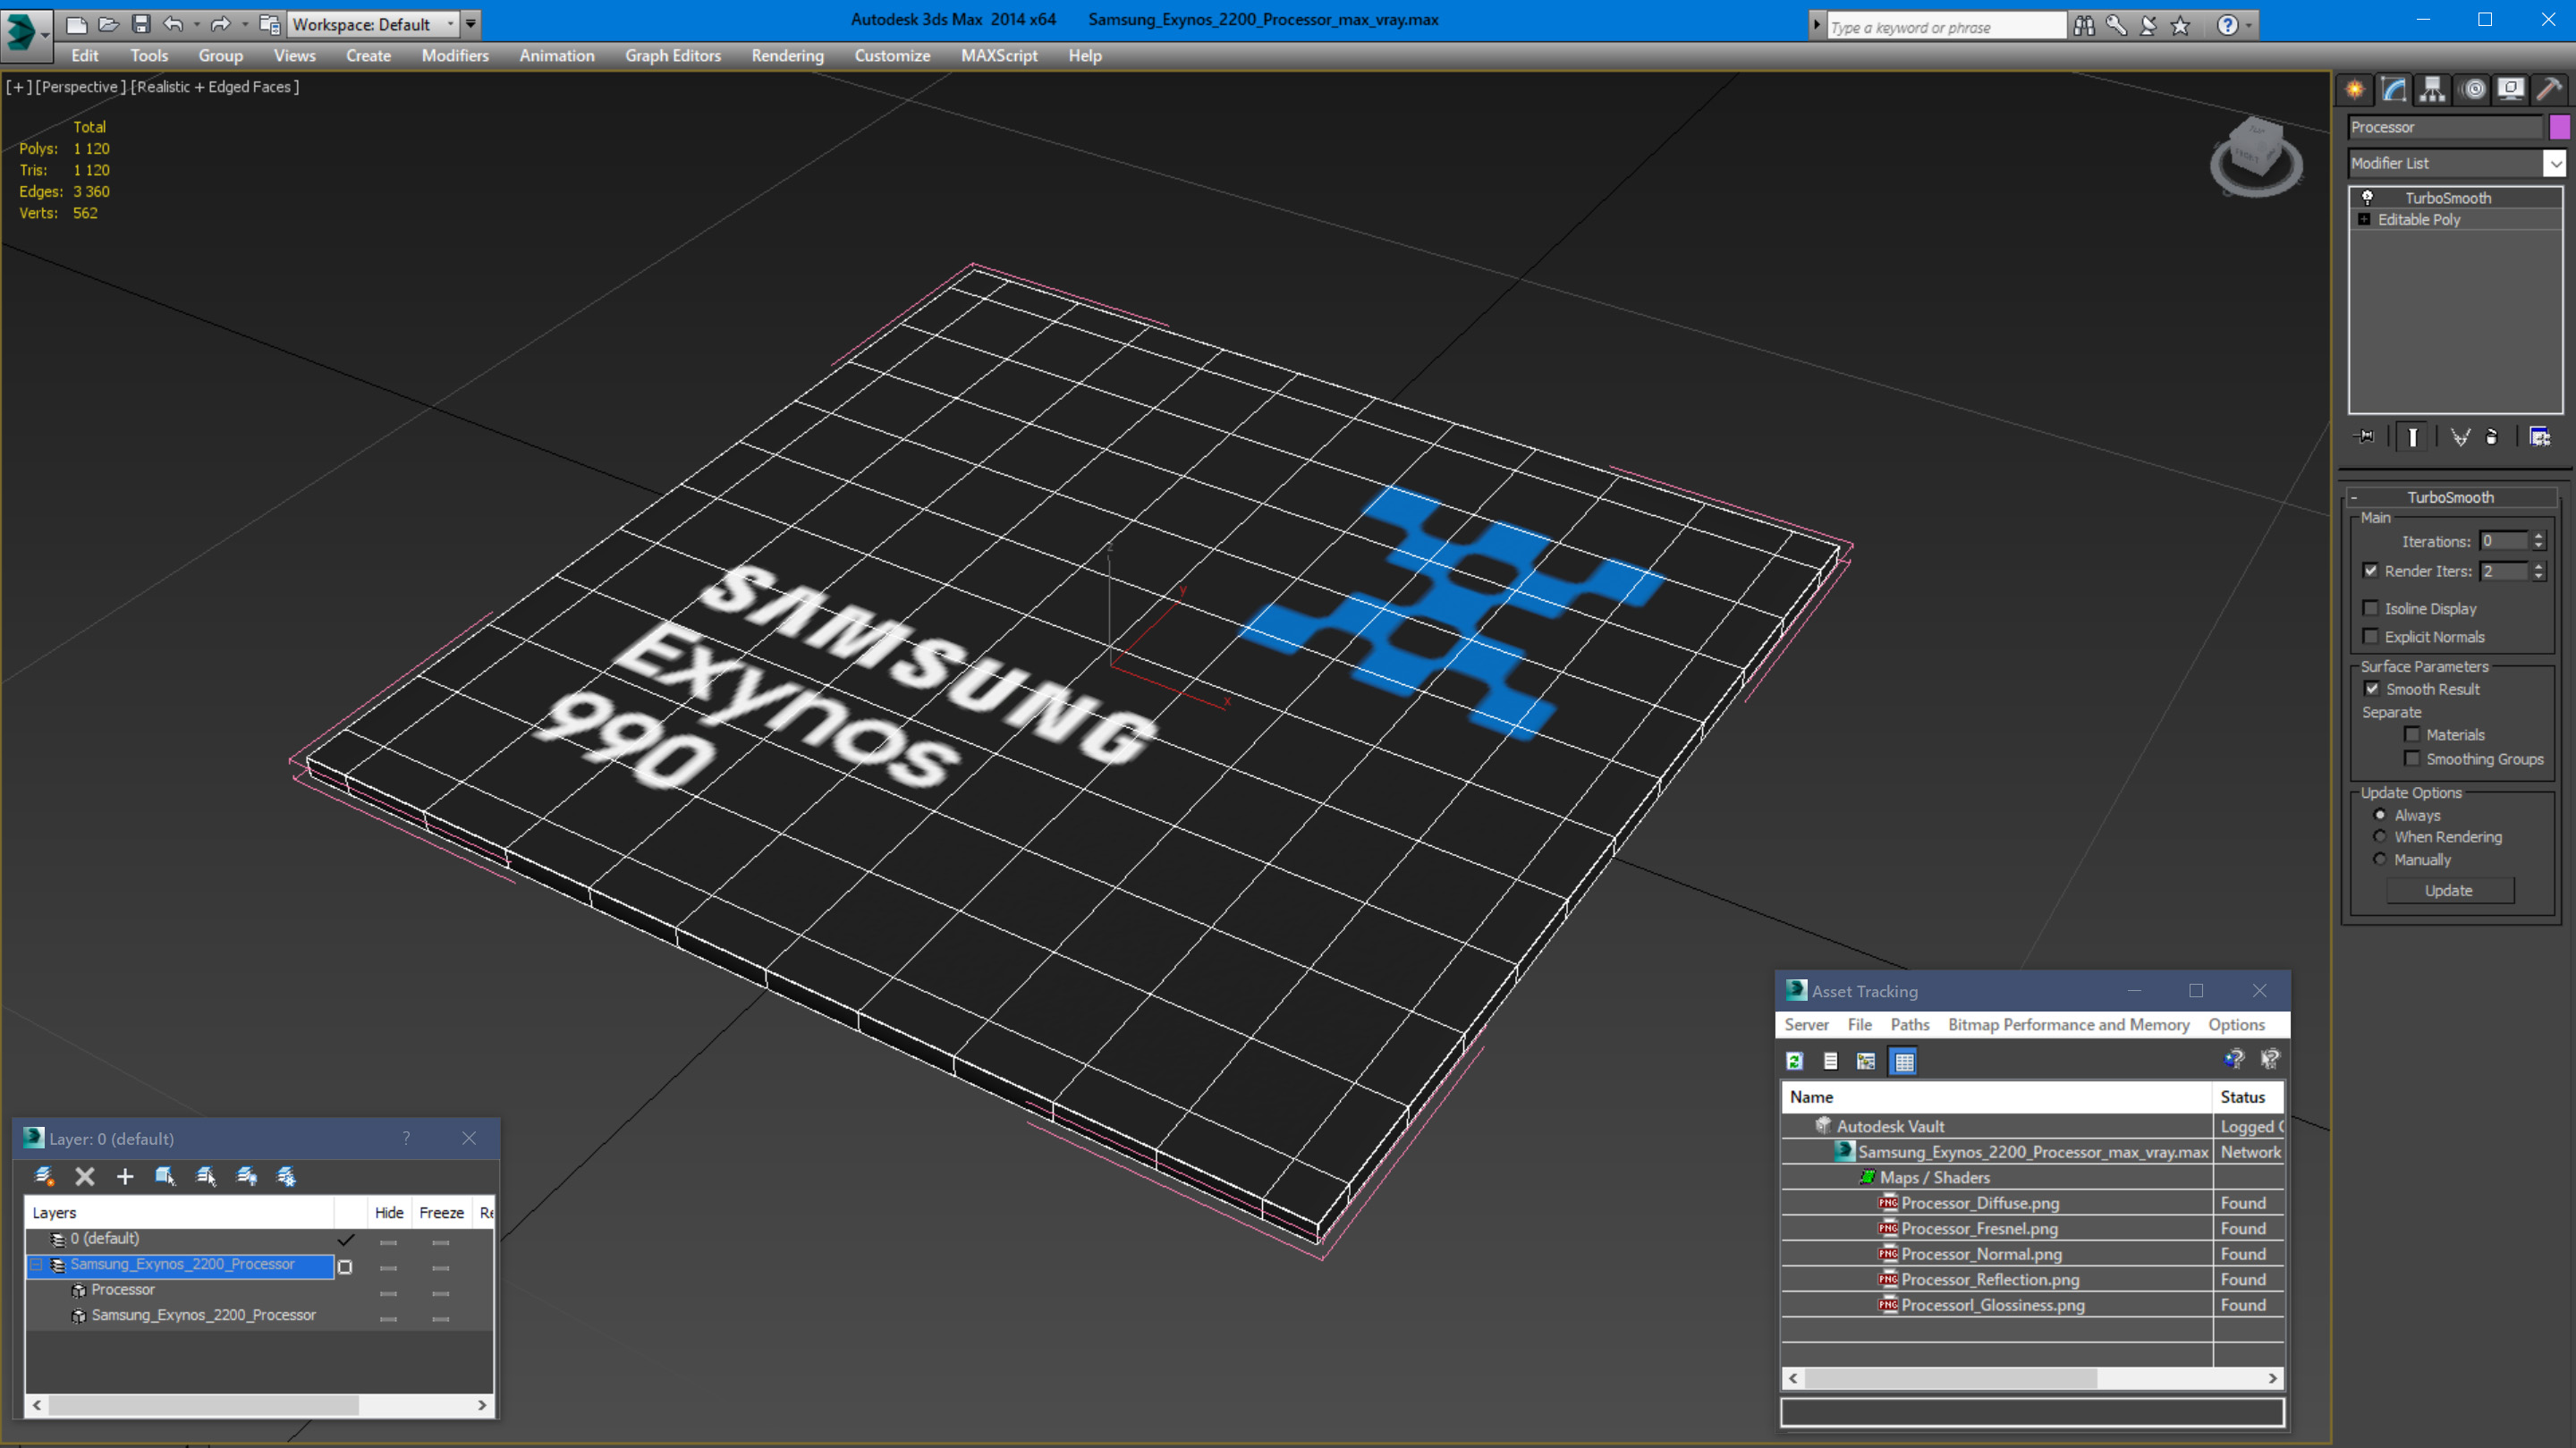Enable Explicit Normals checkbox
Screen dimensions: 2576x1448
coord(2371,636)
